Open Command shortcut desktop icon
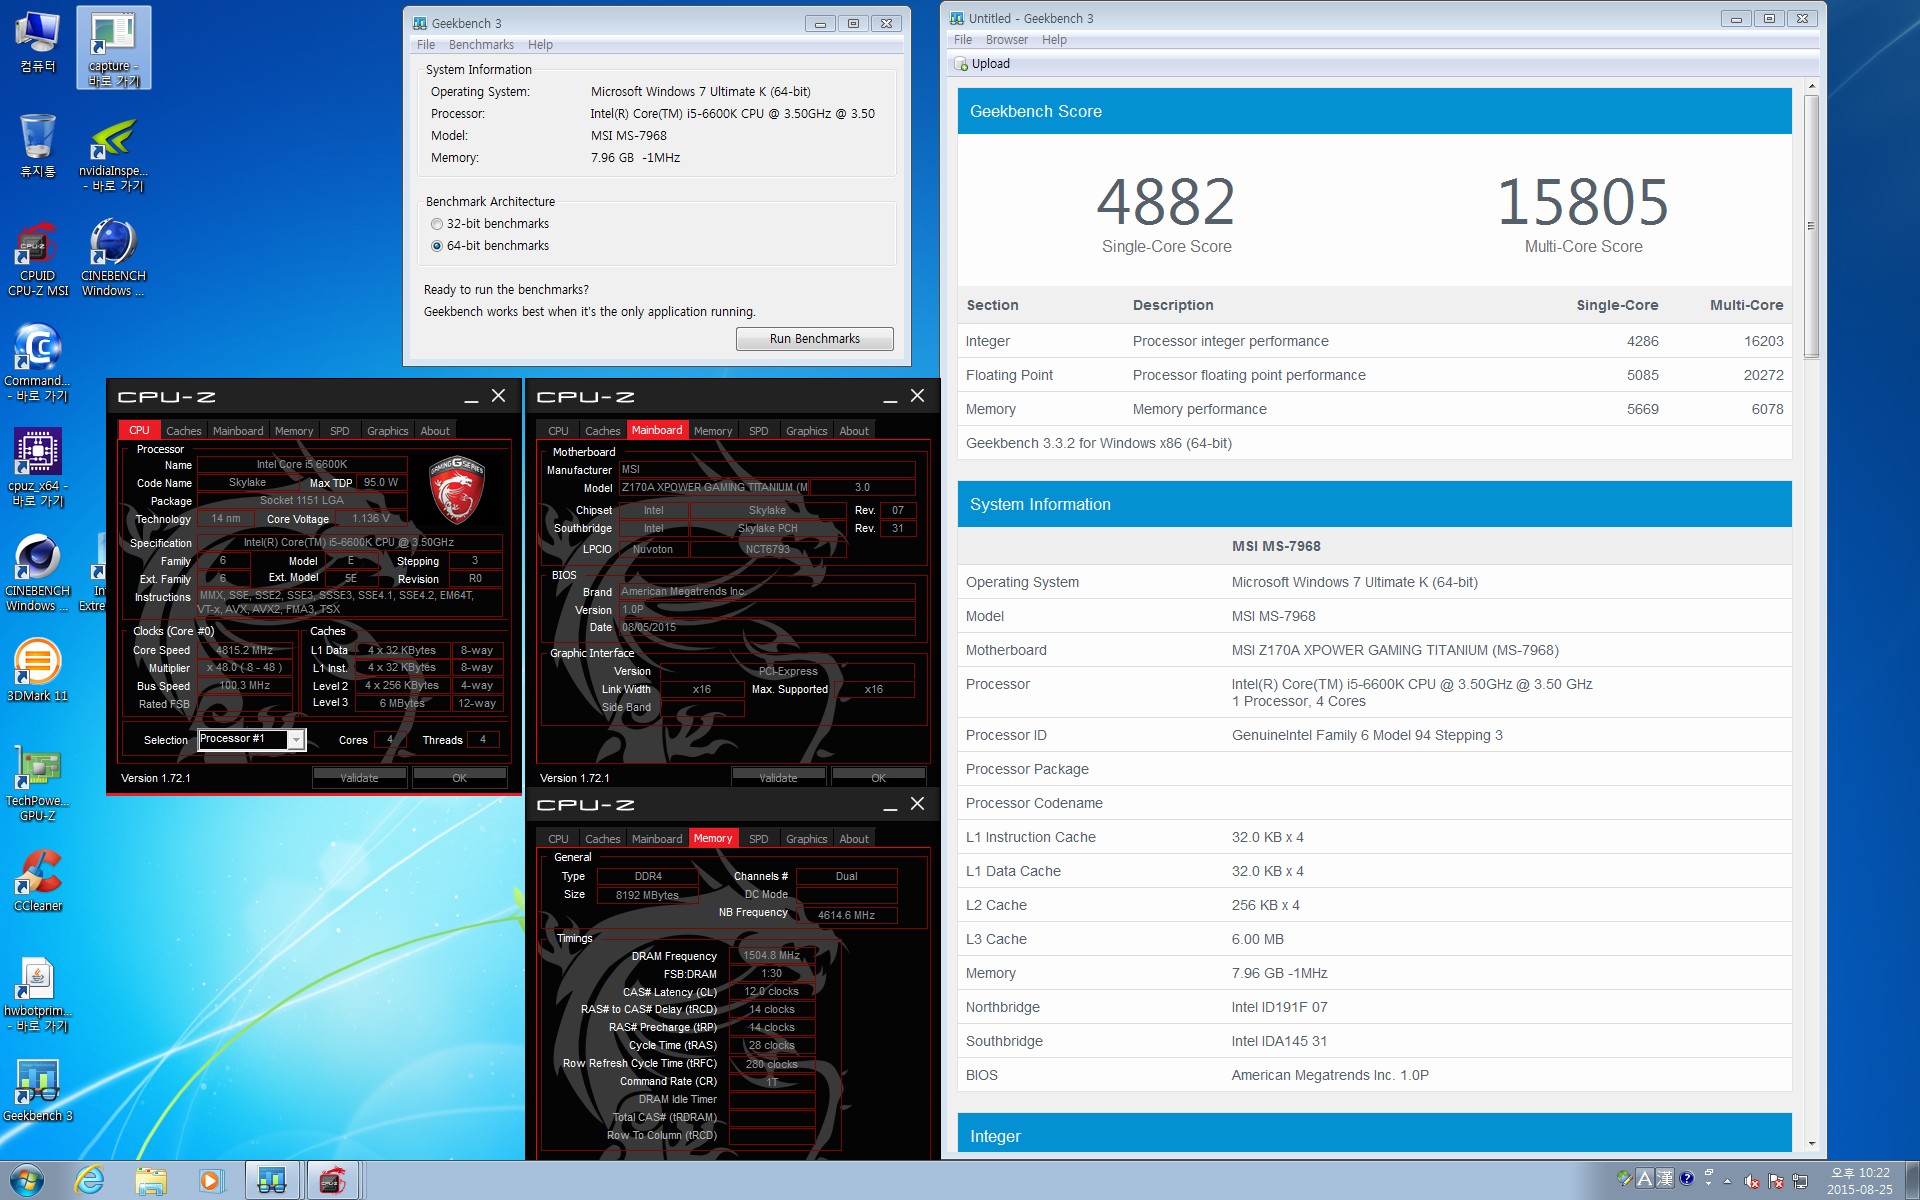1920x1200 pixels. 37,363
